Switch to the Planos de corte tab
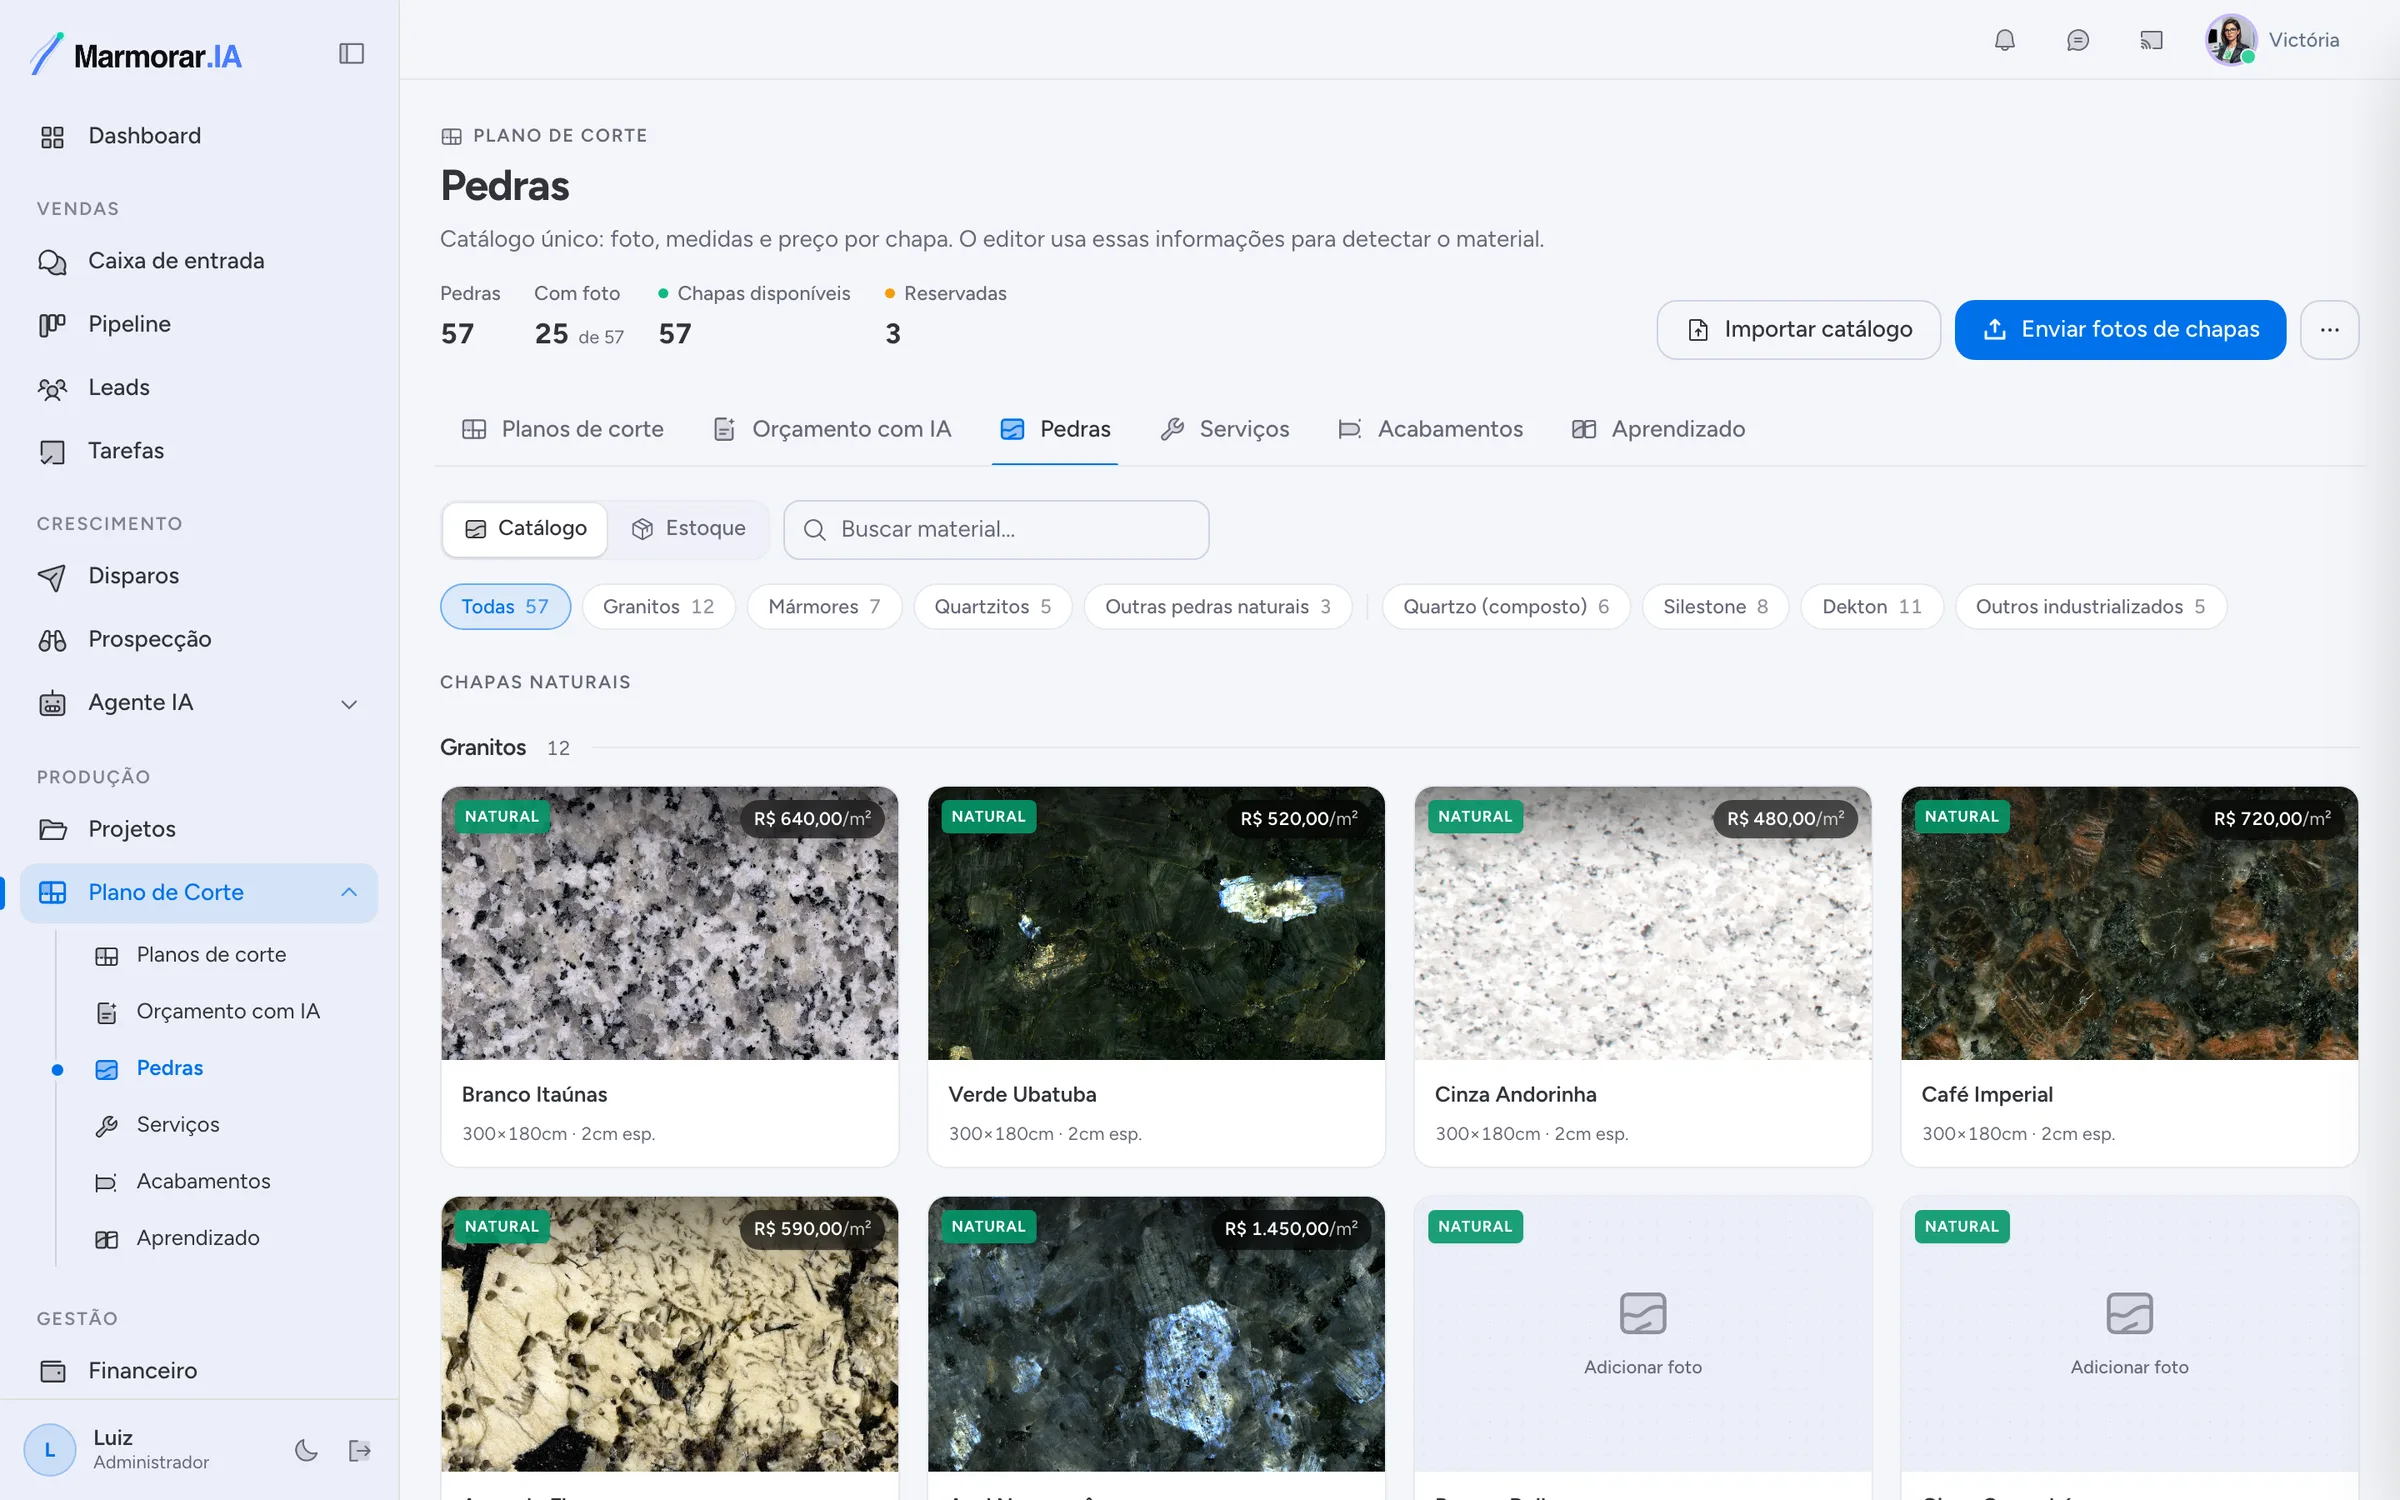This screenshot has height=1500, width=2400. 563,430
